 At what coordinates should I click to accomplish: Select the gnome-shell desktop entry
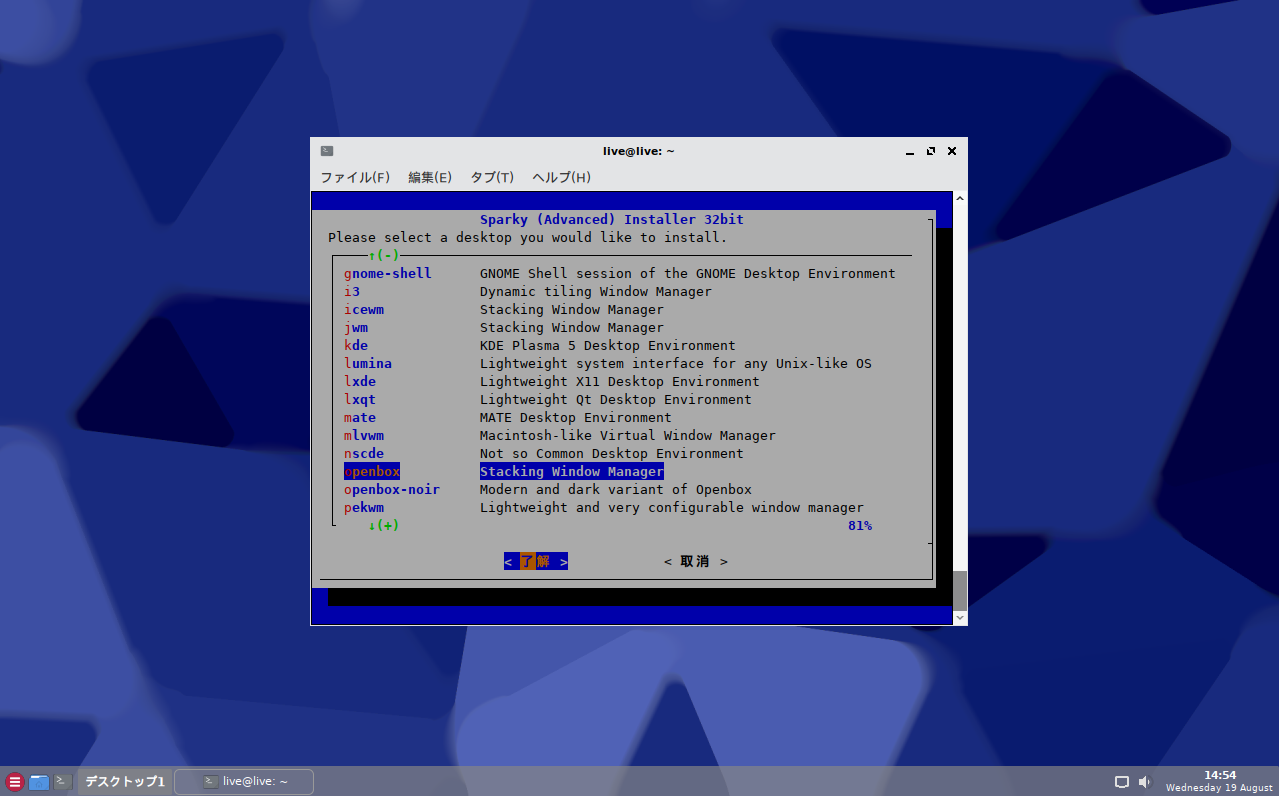388,274
